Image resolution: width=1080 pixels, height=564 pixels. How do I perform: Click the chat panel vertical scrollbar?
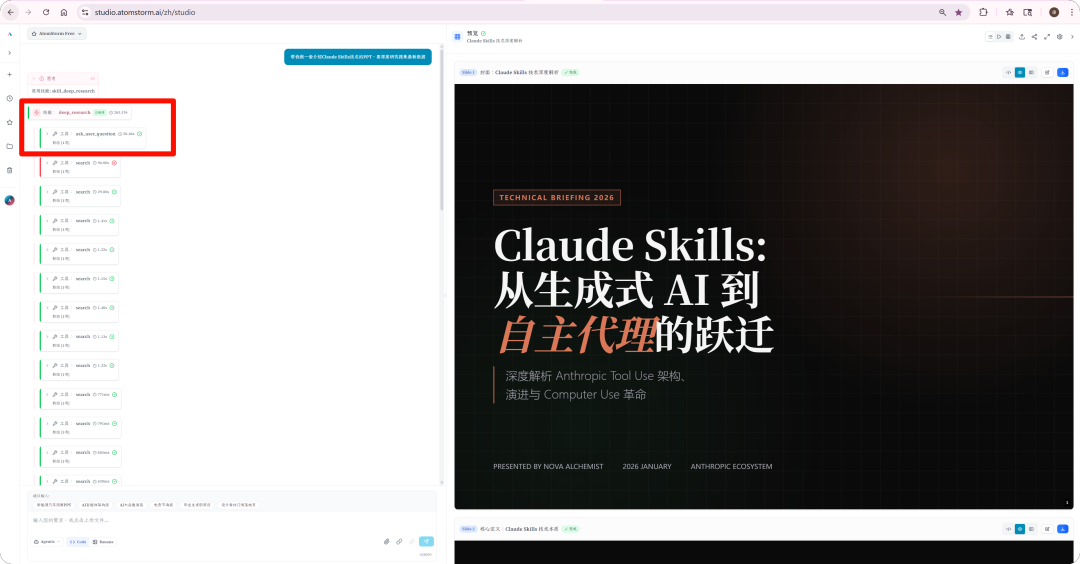[442, 131]
